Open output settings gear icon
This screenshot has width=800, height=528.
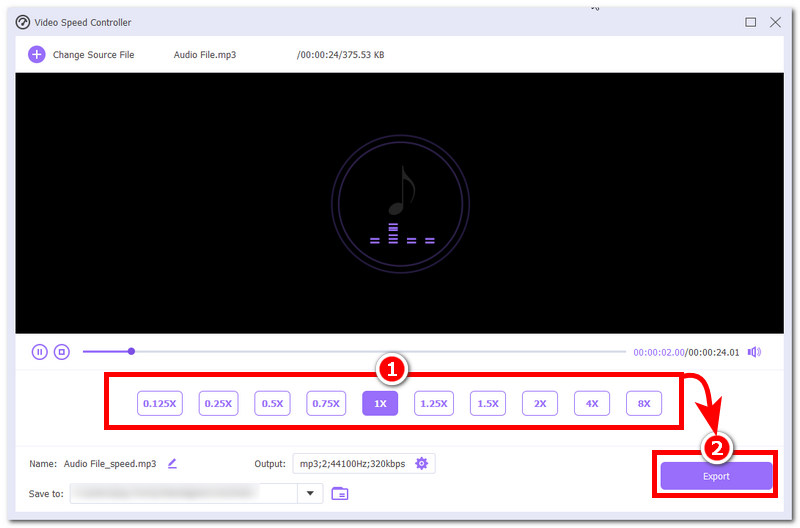[421, 464]
